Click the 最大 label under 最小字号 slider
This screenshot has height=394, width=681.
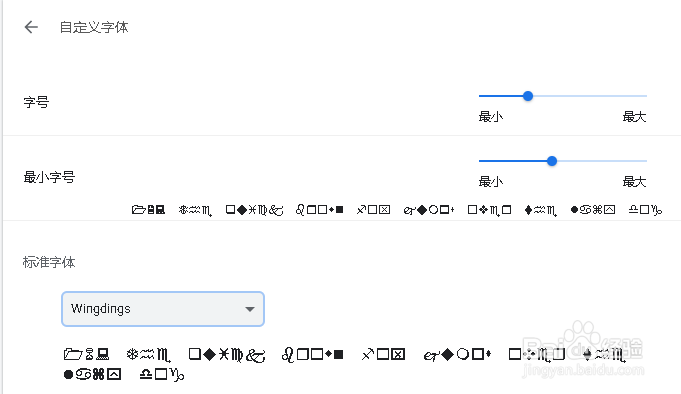634,181
